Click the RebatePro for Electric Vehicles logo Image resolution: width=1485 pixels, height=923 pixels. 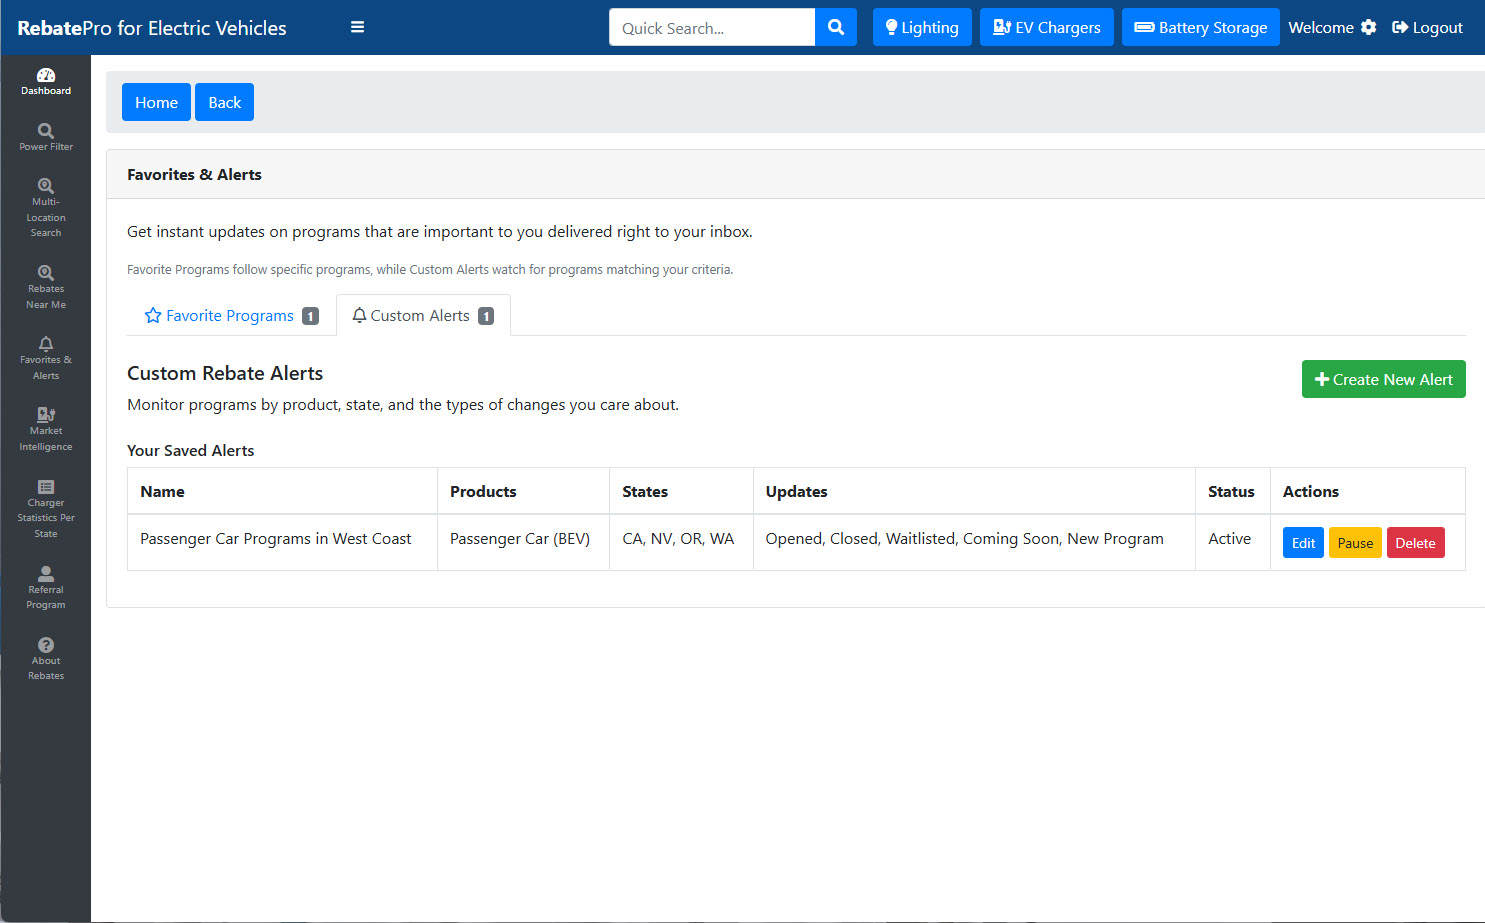click(x=152, y=28)
